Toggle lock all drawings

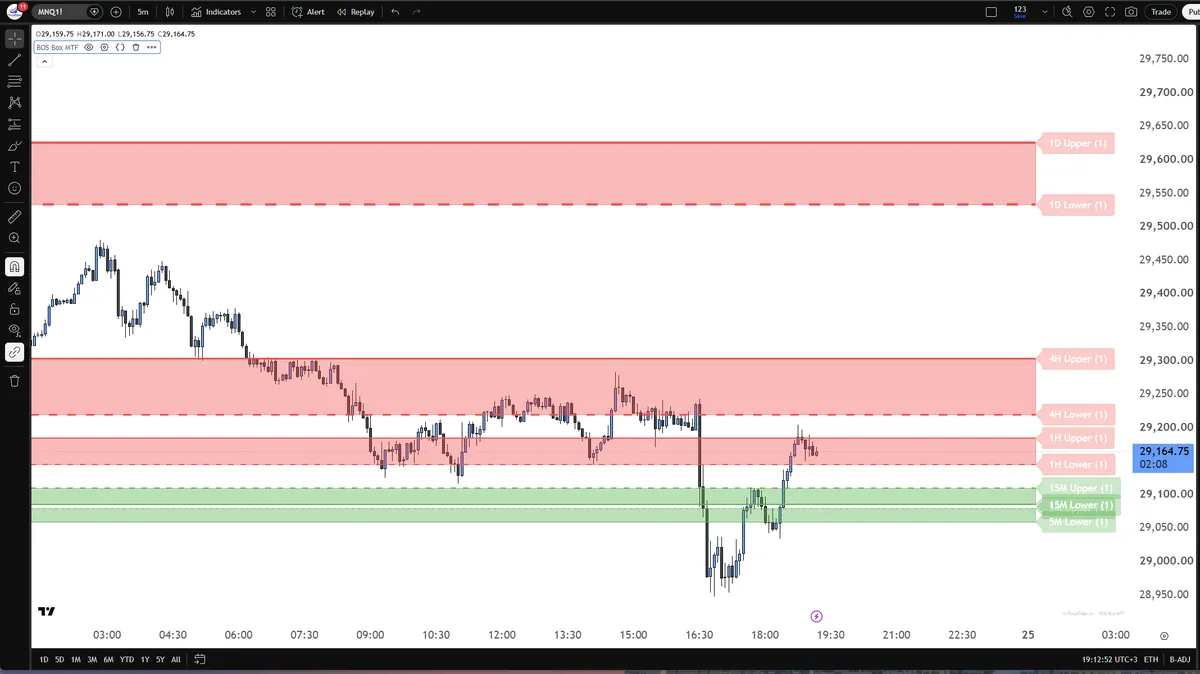15,309
